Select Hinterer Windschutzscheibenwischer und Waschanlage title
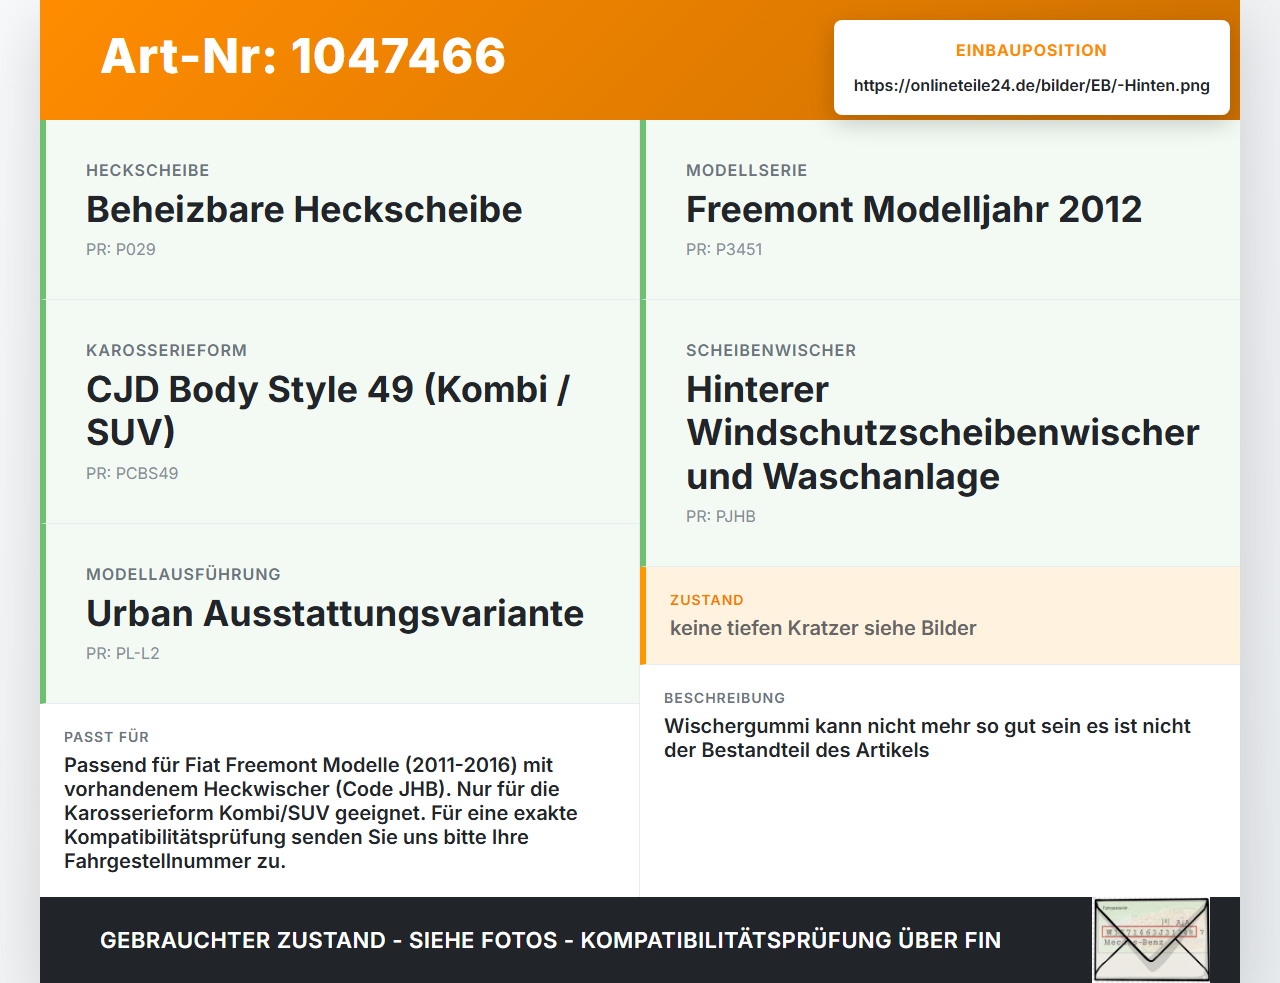Viewport: 1280px width, 983px height. [x=942, y=432]
